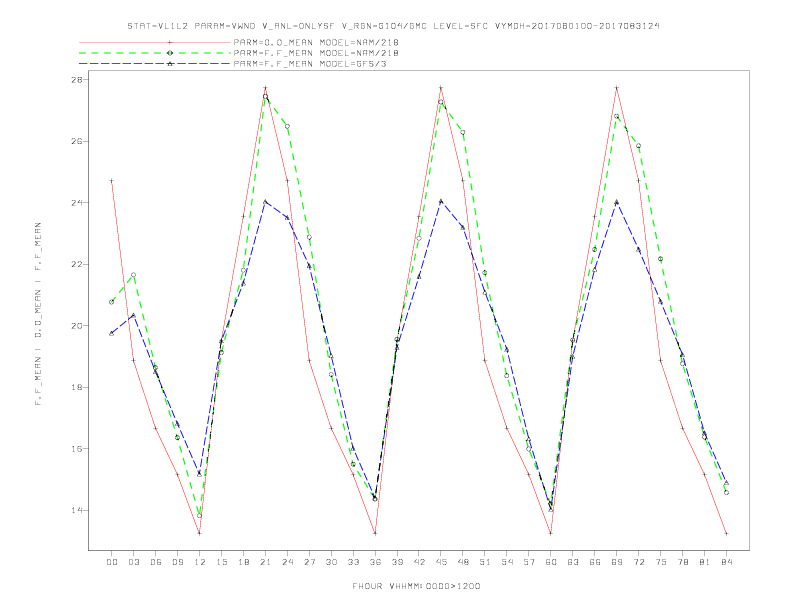Click x-axis tick label 48
792x612 pixels.
click(x=463, y=562)
